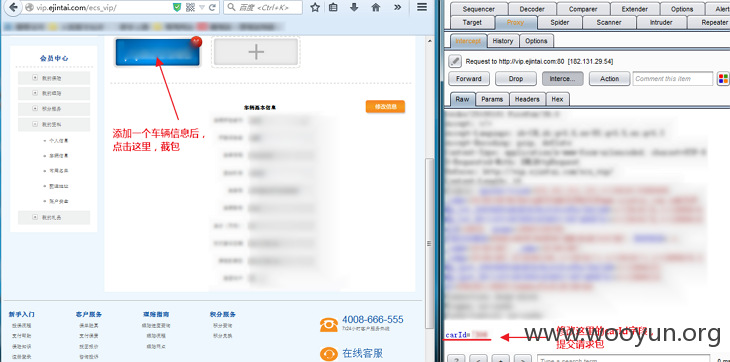730x362 pixels.
Task: Select the Burp Proxy tab
Action: (x=515, y=22)
